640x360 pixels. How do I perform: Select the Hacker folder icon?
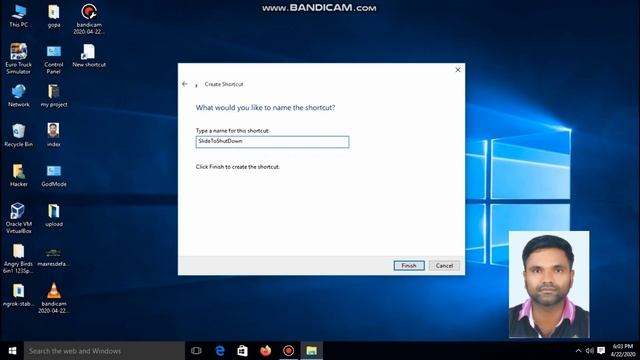pyautogui.click(x=19, y=175)
